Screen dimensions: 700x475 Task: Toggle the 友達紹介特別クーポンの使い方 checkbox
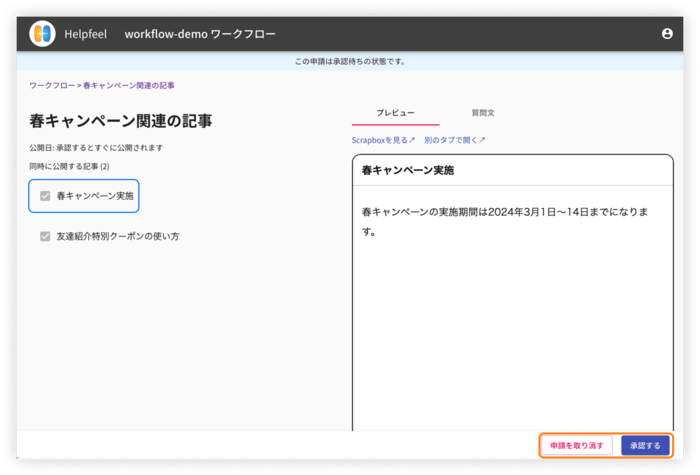click(x=45, y=236)
